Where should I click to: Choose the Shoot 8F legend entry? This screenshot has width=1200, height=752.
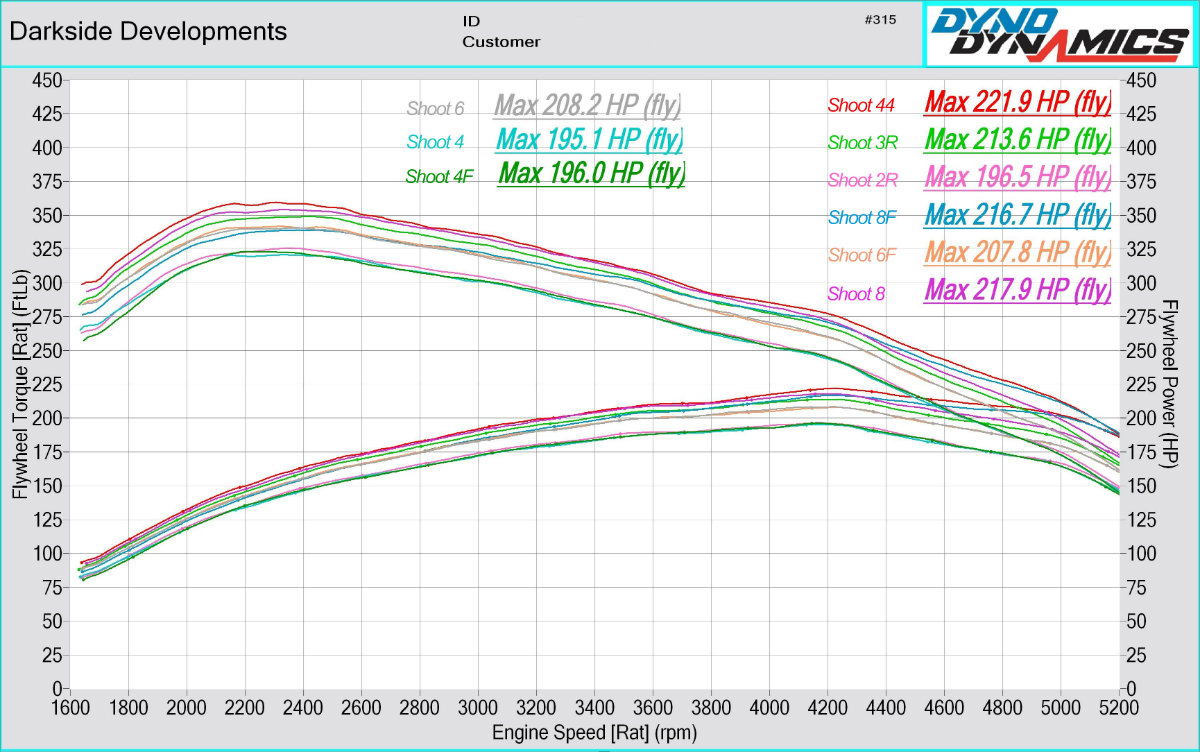(863, 217)
